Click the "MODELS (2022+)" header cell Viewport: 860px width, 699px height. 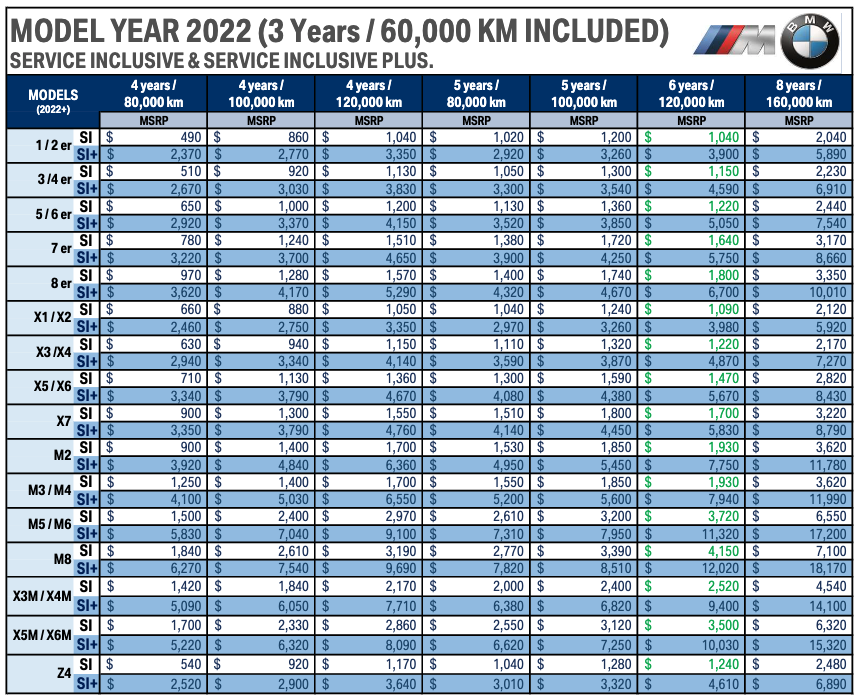coord(53,102)
